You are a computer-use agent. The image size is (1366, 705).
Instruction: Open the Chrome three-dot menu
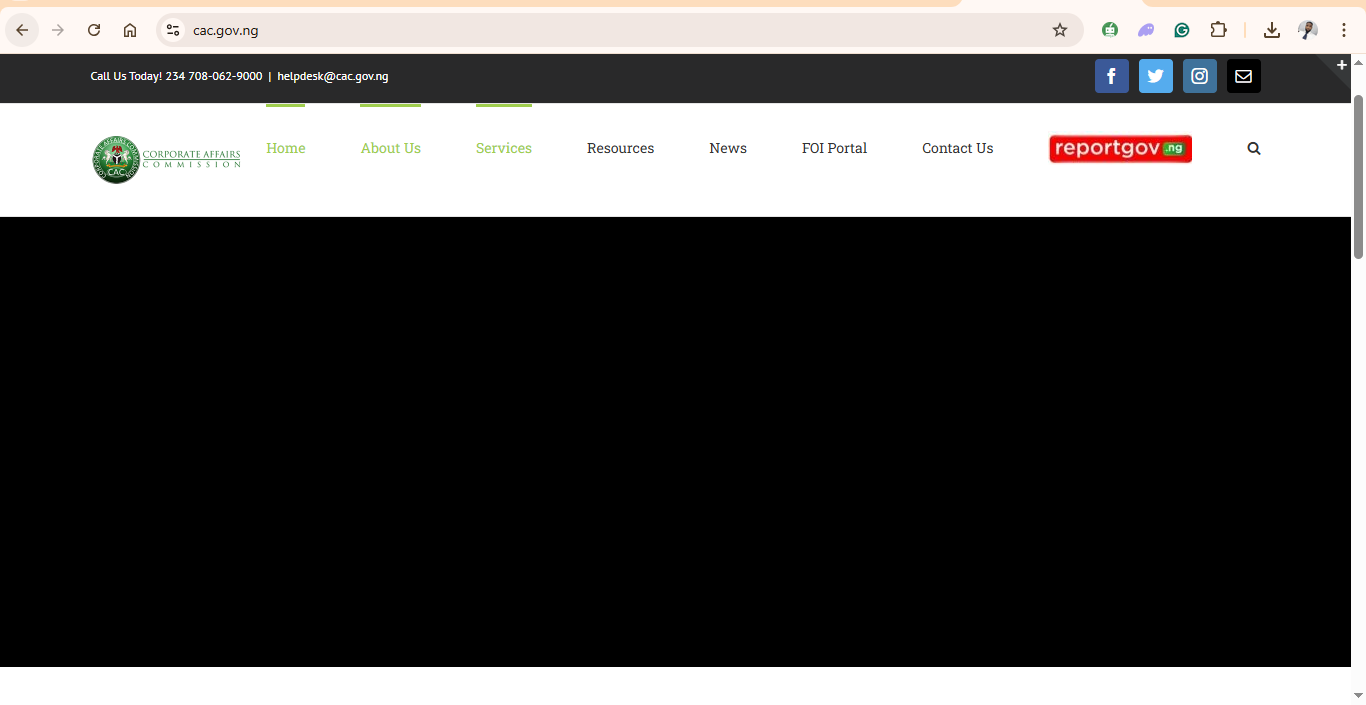(x=1344, y=30)
